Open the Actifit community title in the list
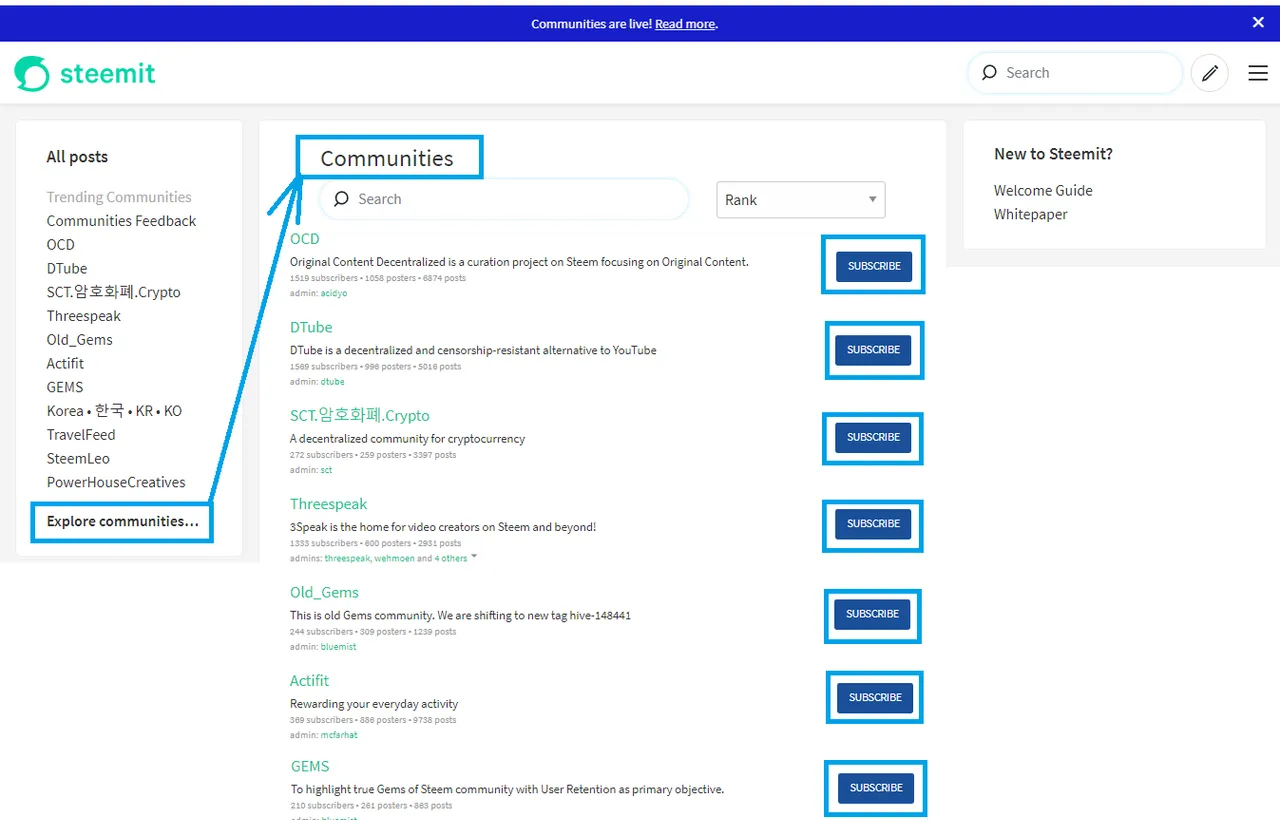 pyautogui.click(x=309, y=680)
